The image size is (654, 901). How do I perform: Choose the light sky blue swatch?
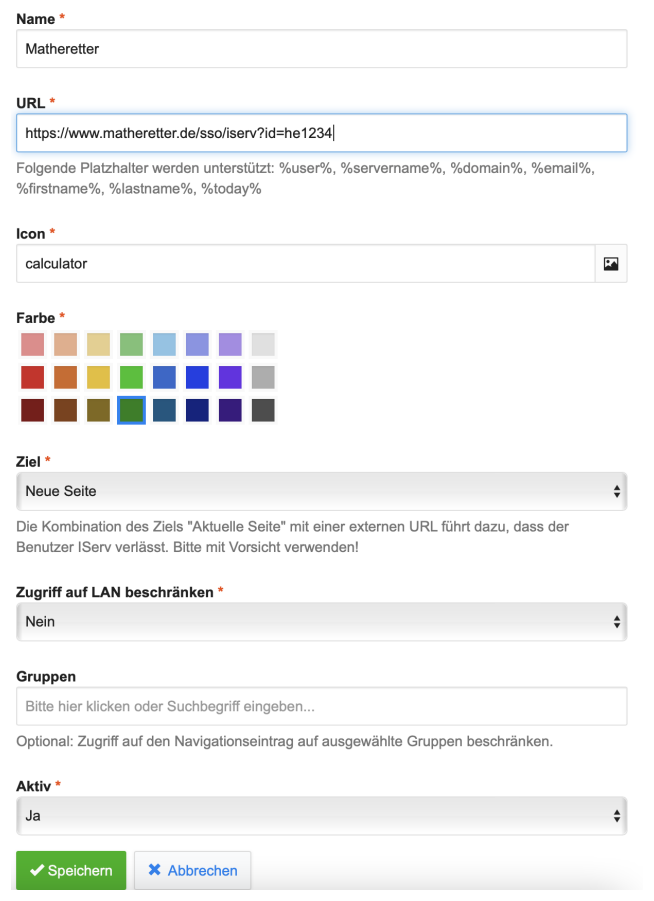(x=164, y=345)
